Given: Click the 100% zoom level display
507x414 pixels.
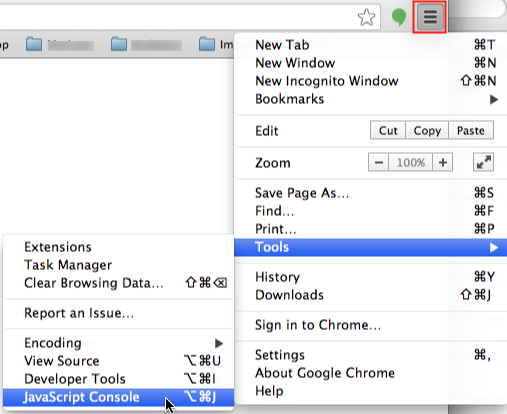Looking at the screenshot, I should (411, 162).
